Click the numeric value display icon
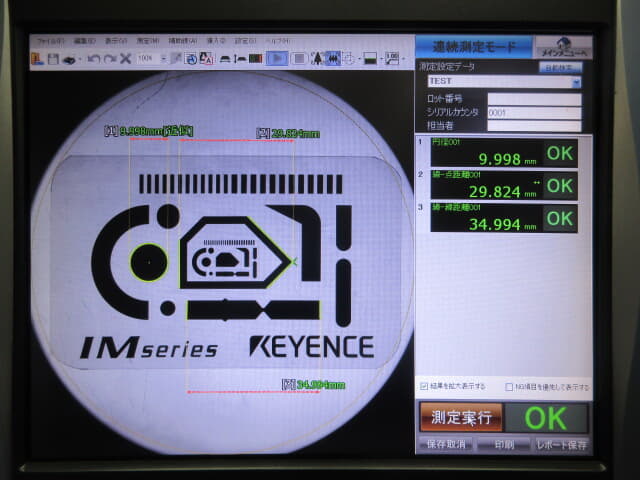Image resolution: width=640 pixels, height=480 pixels. point(392,59)
